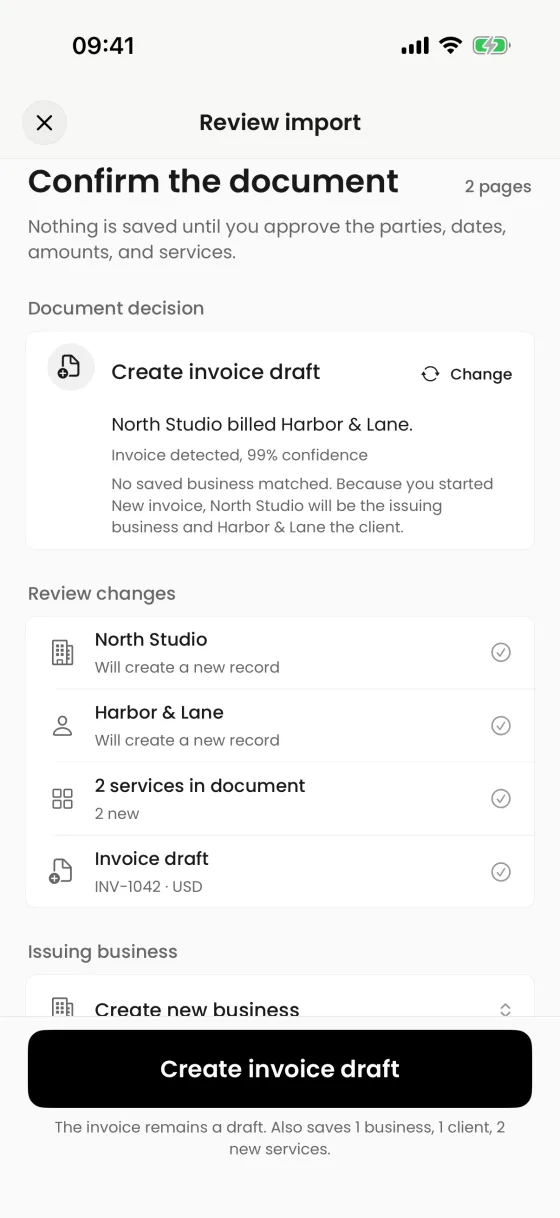
Task: Click the refresh icon beside Change
Action: click(430, 374)
